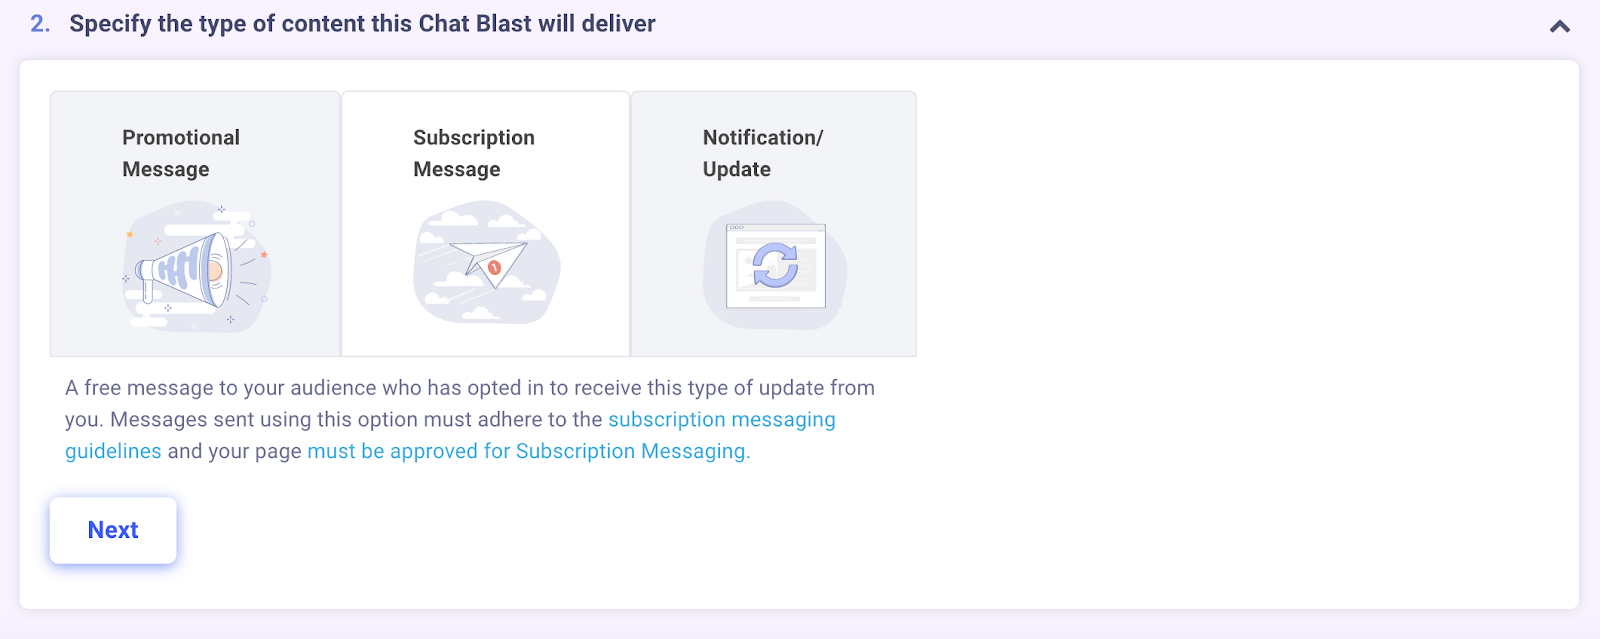Click the orange star beside the megaphone
Screen dimensions: 1600x639
tap(130, 234)
